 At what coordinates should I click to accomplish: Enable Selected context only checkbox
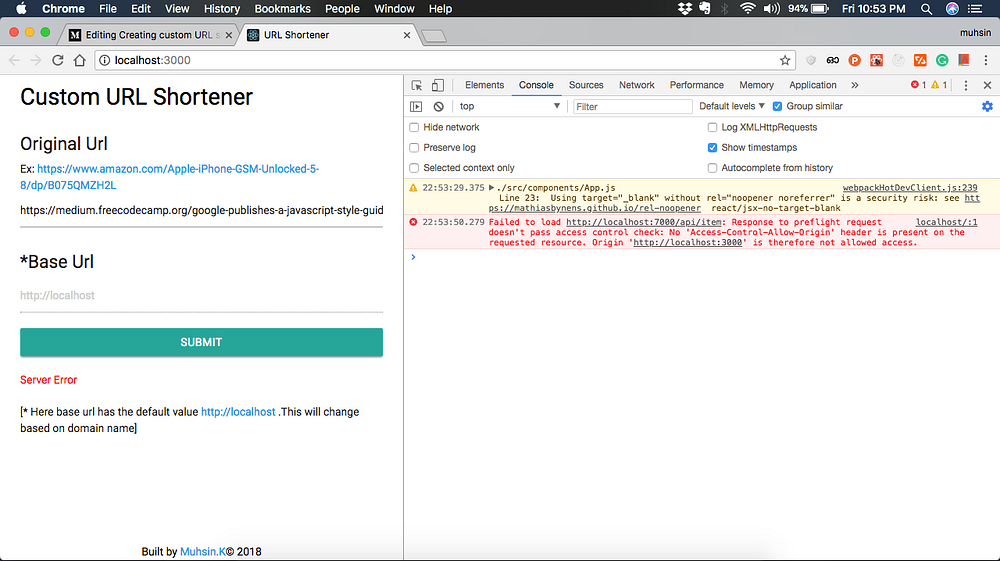click(415, 168)
